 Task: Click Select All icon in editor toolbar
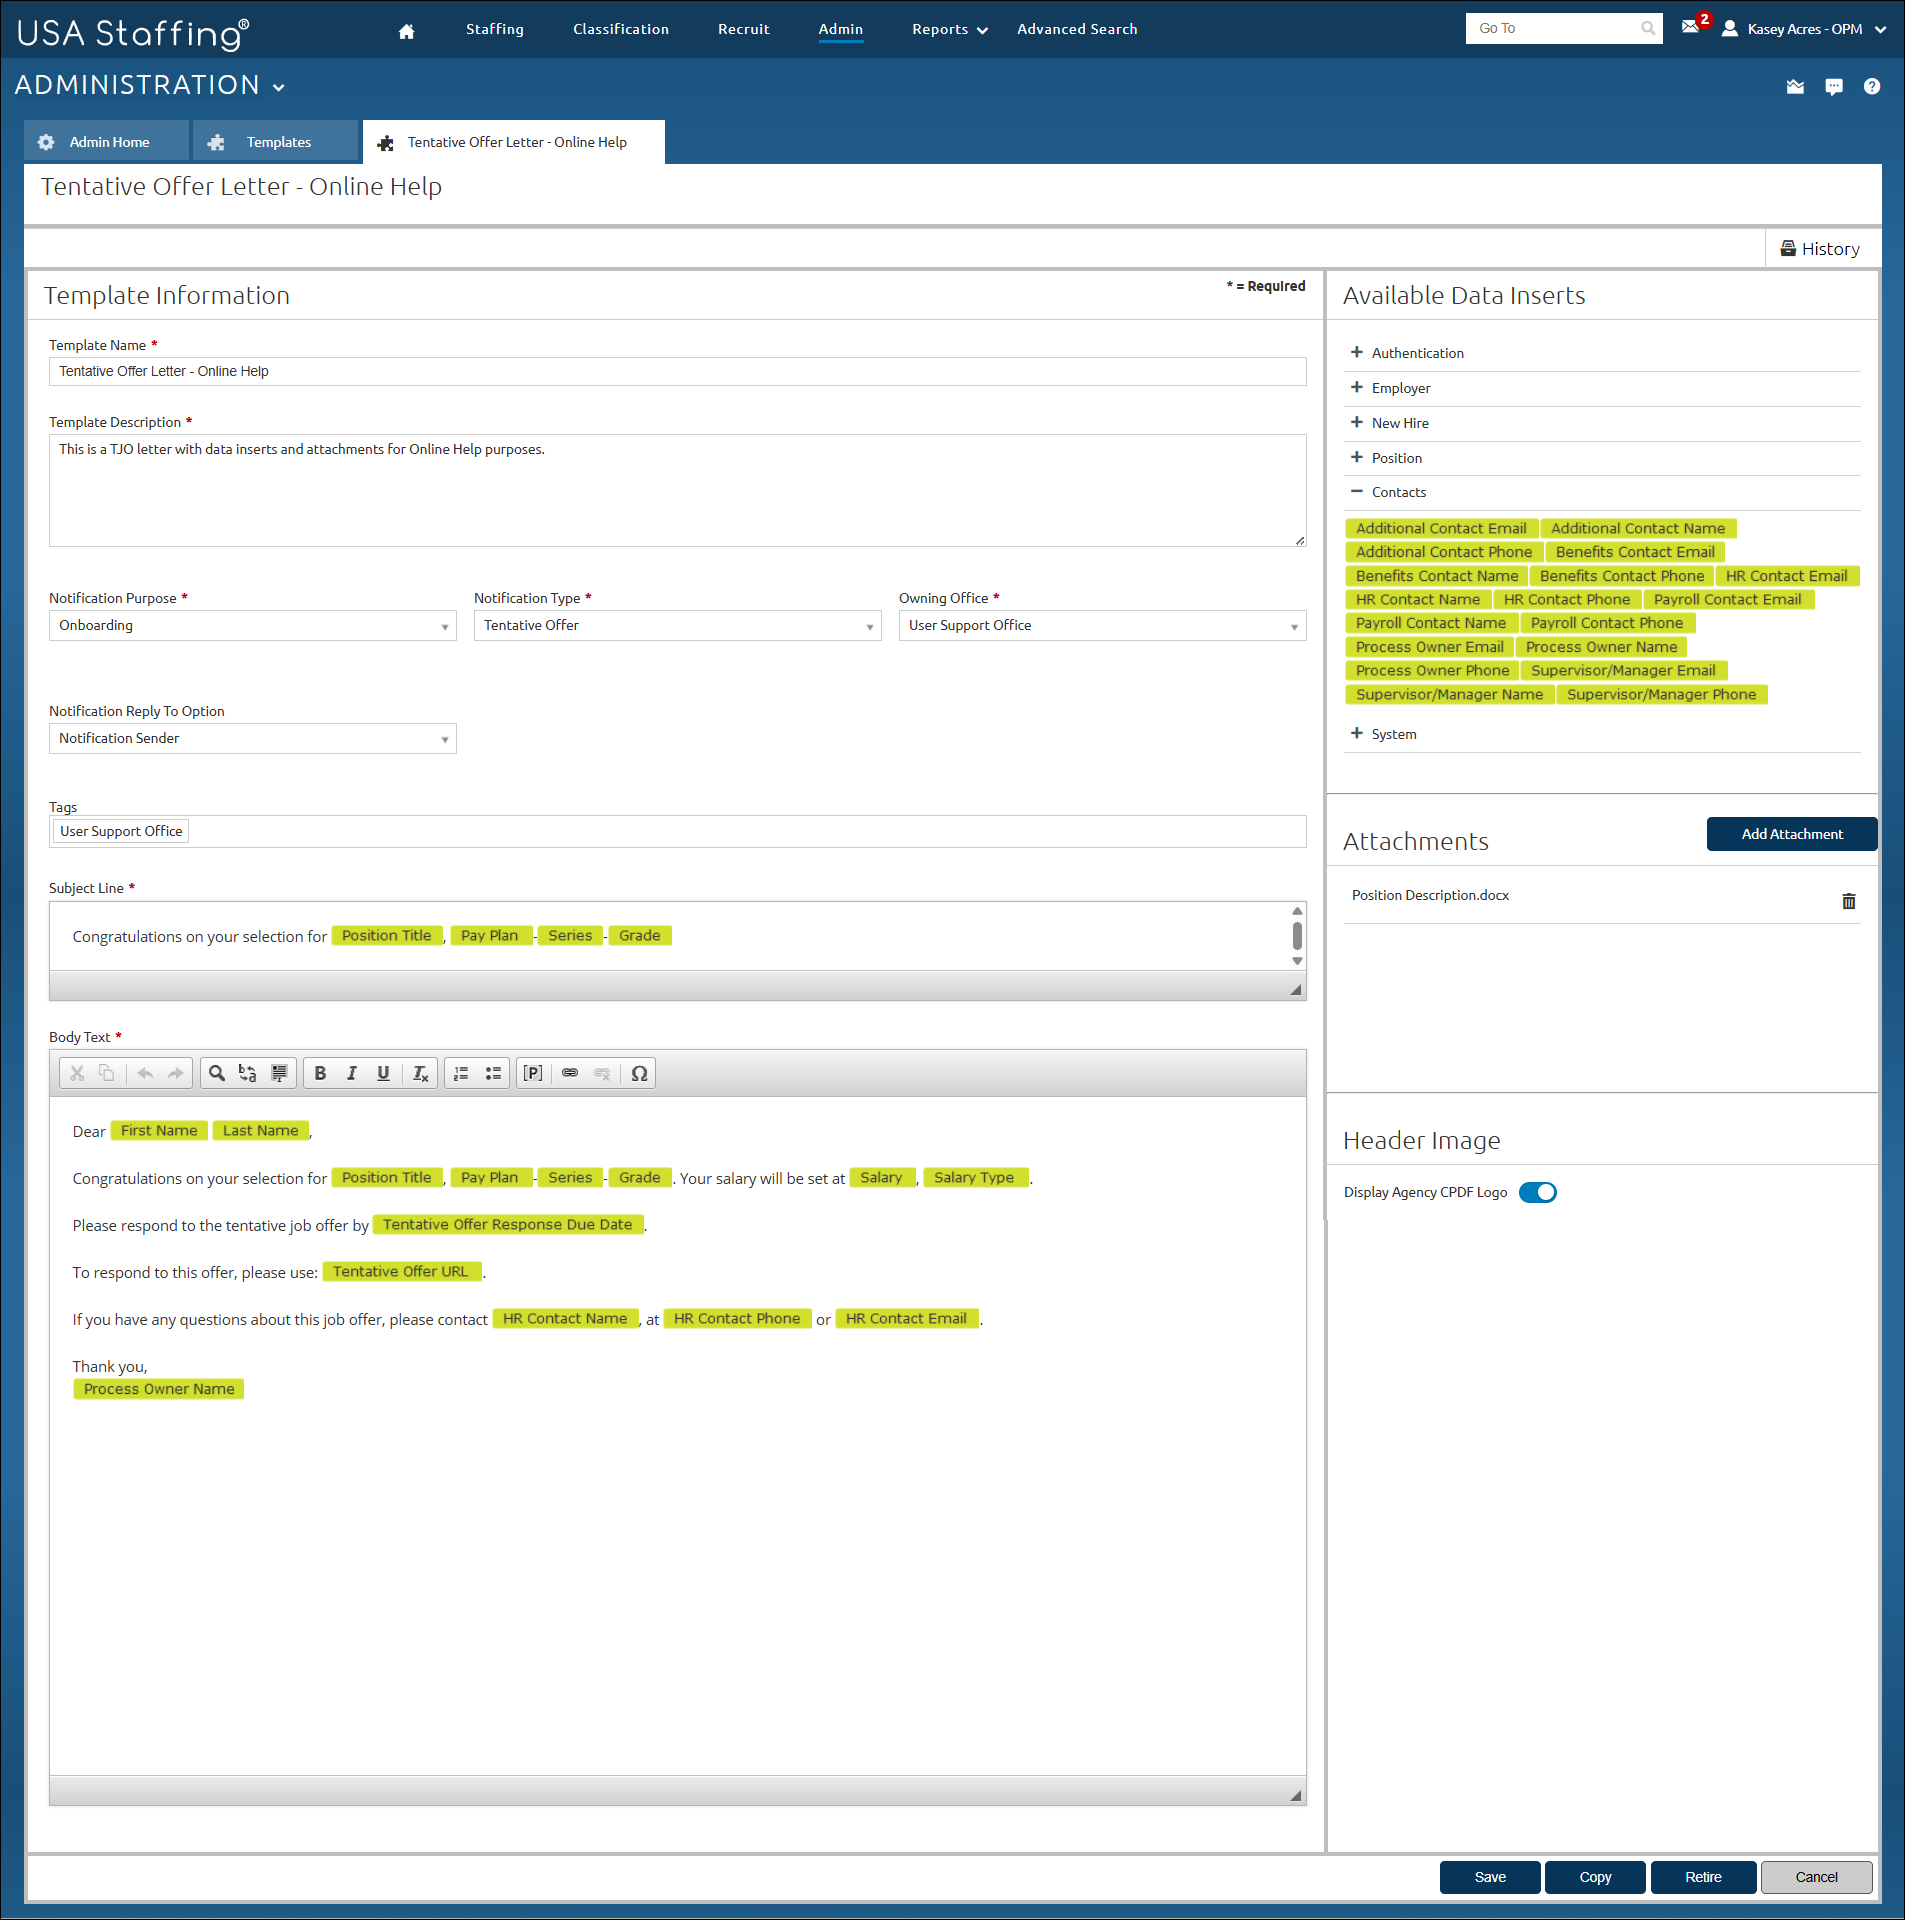coord(279,1073)
